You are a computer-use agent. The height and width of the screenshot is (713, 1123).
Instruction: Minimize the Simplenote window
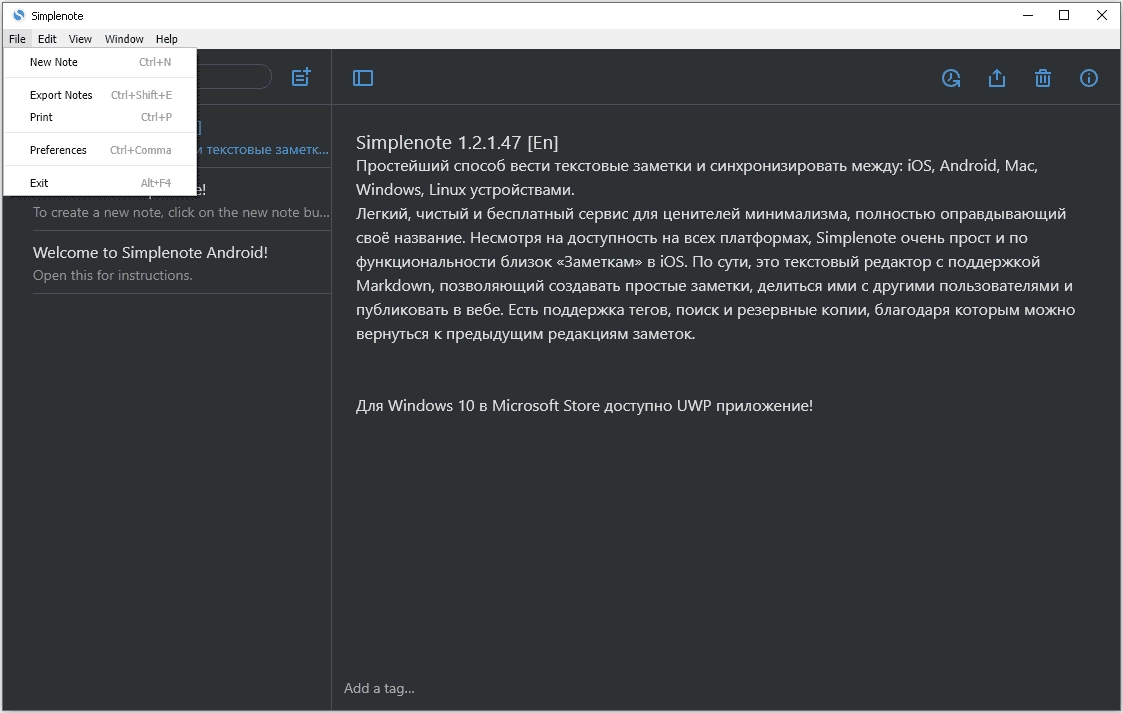(1028, 15)
